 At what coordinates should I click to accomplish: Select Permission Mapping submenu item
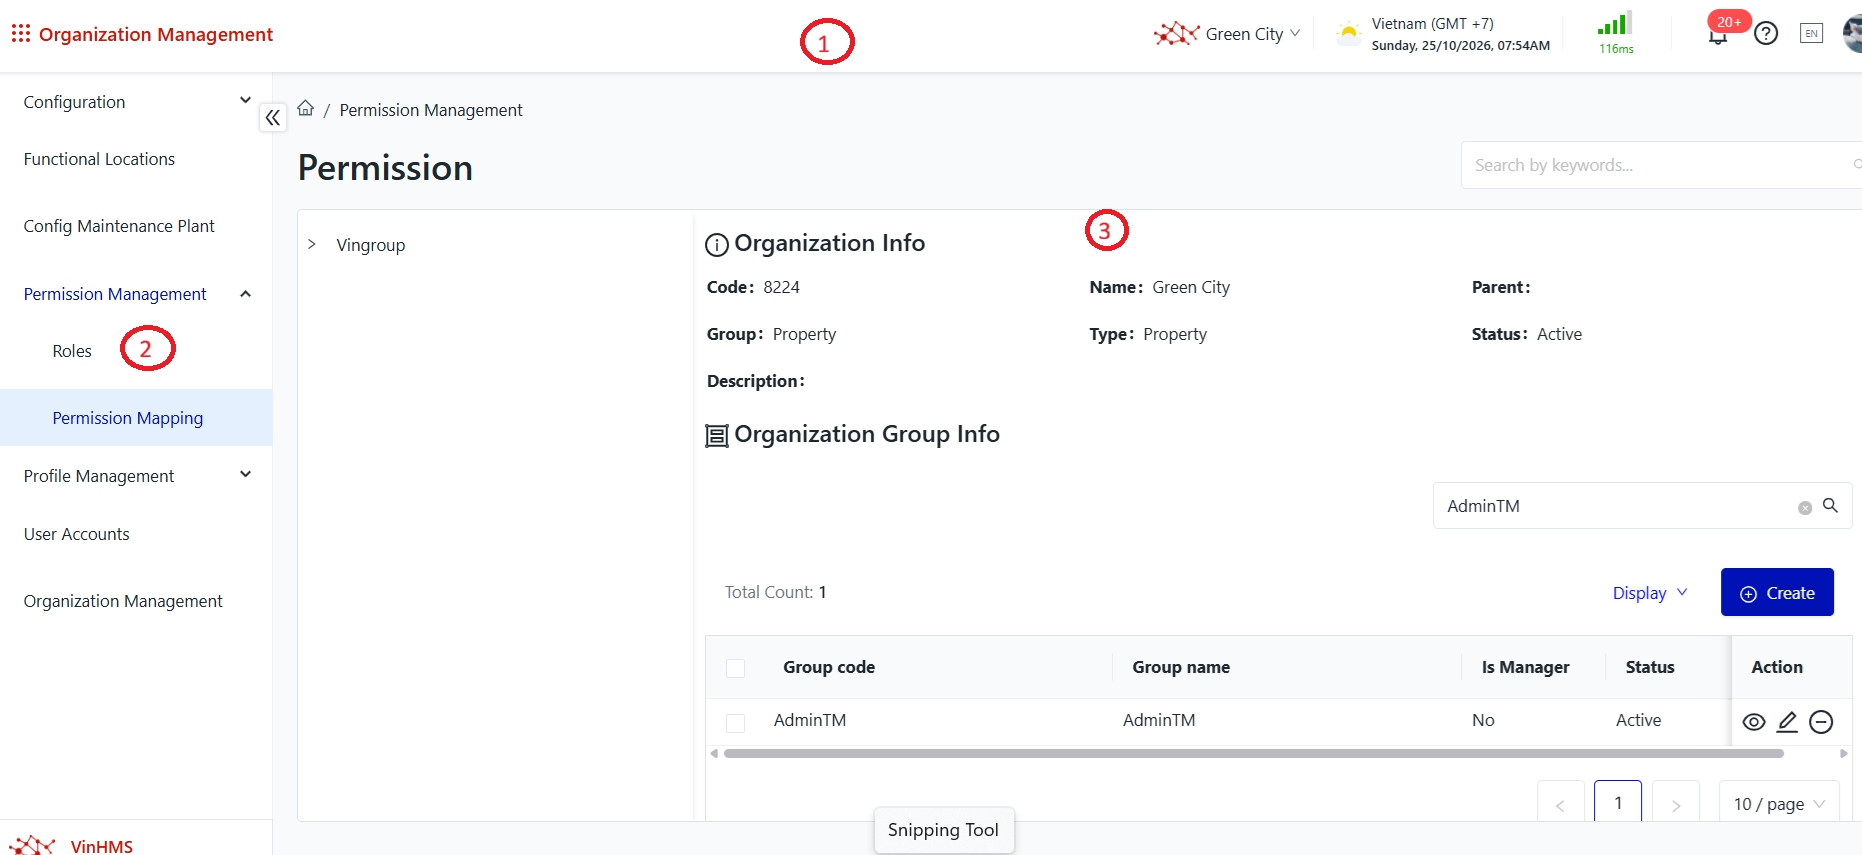[x=136, y=418]
